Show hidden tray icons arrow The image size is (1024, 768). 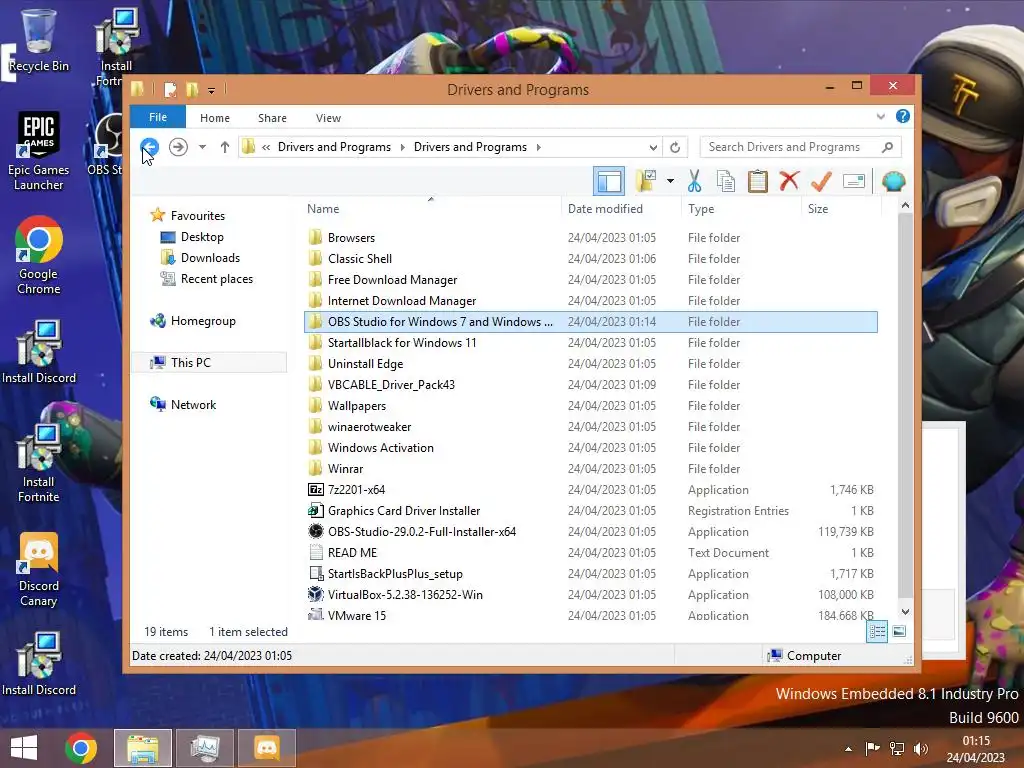(x=848, y=749)
